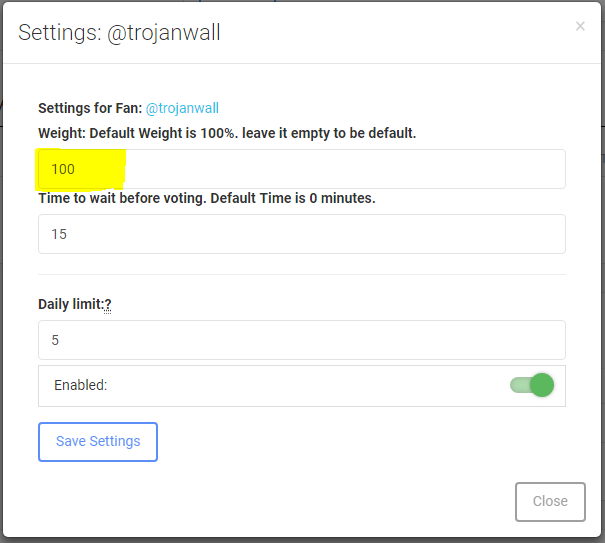Select the 'Settings: @trojanwall' dialog title
This screenshot has height=543, width=605.
[119, 32]
